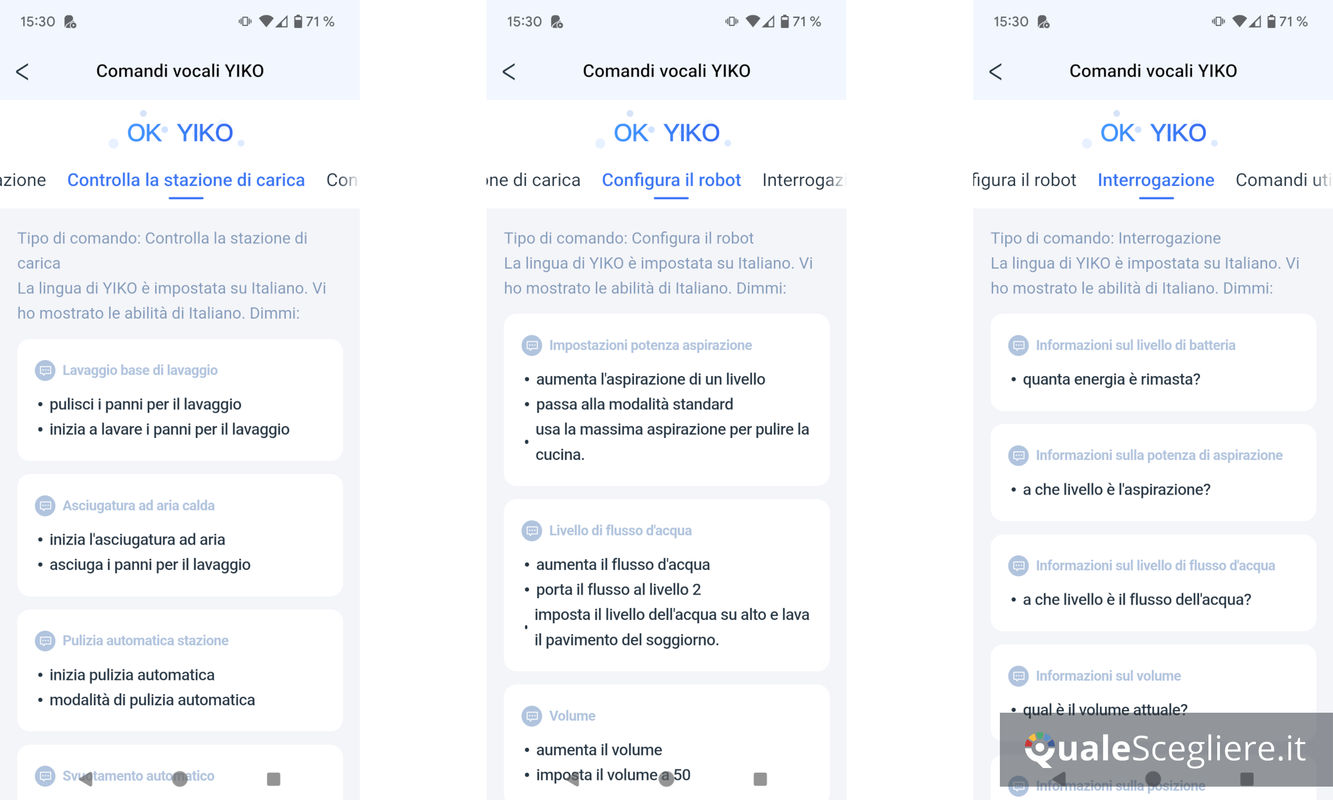Tap the command 'pulisci i panni per il lavaggio'
Image resolution: width=1333 pixels, height=800 pixels.
point(146,404)
